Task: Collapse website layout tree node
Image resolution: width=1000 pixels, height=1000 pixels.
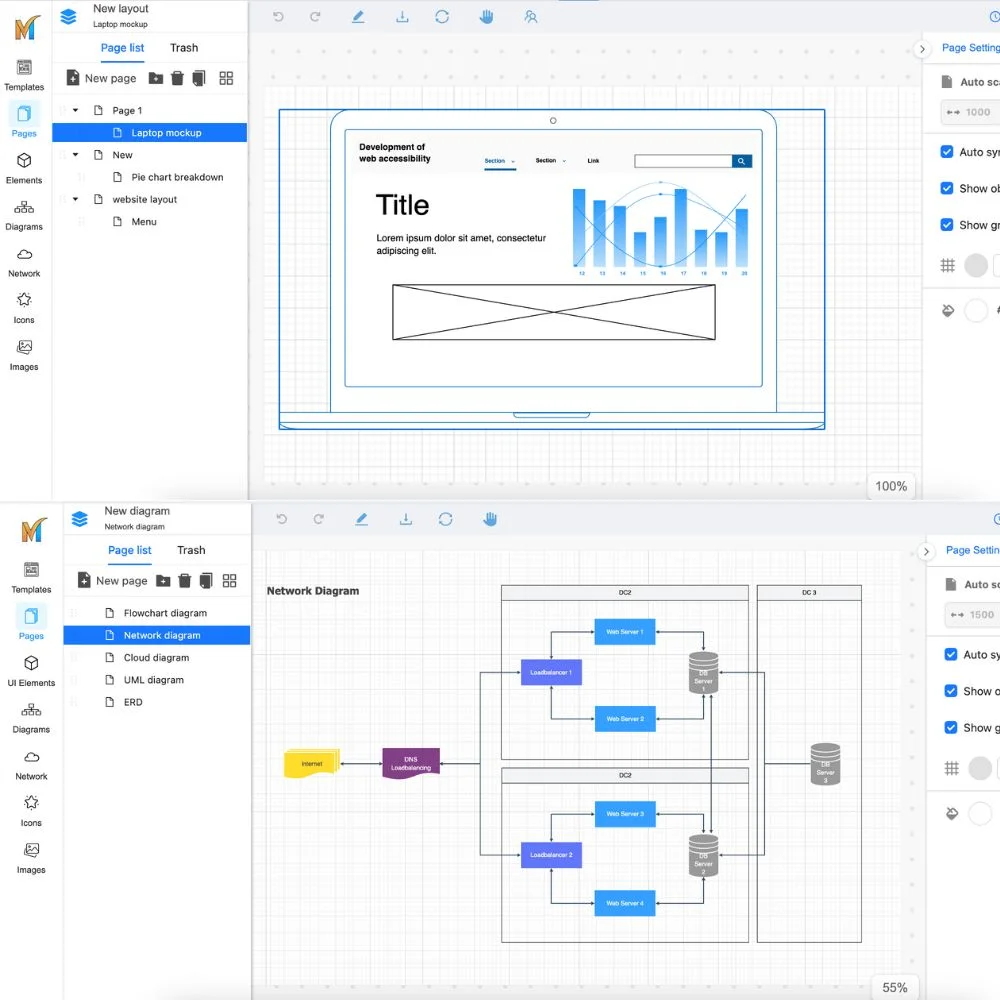Action: pyautogui.click(x=75, y=200)
